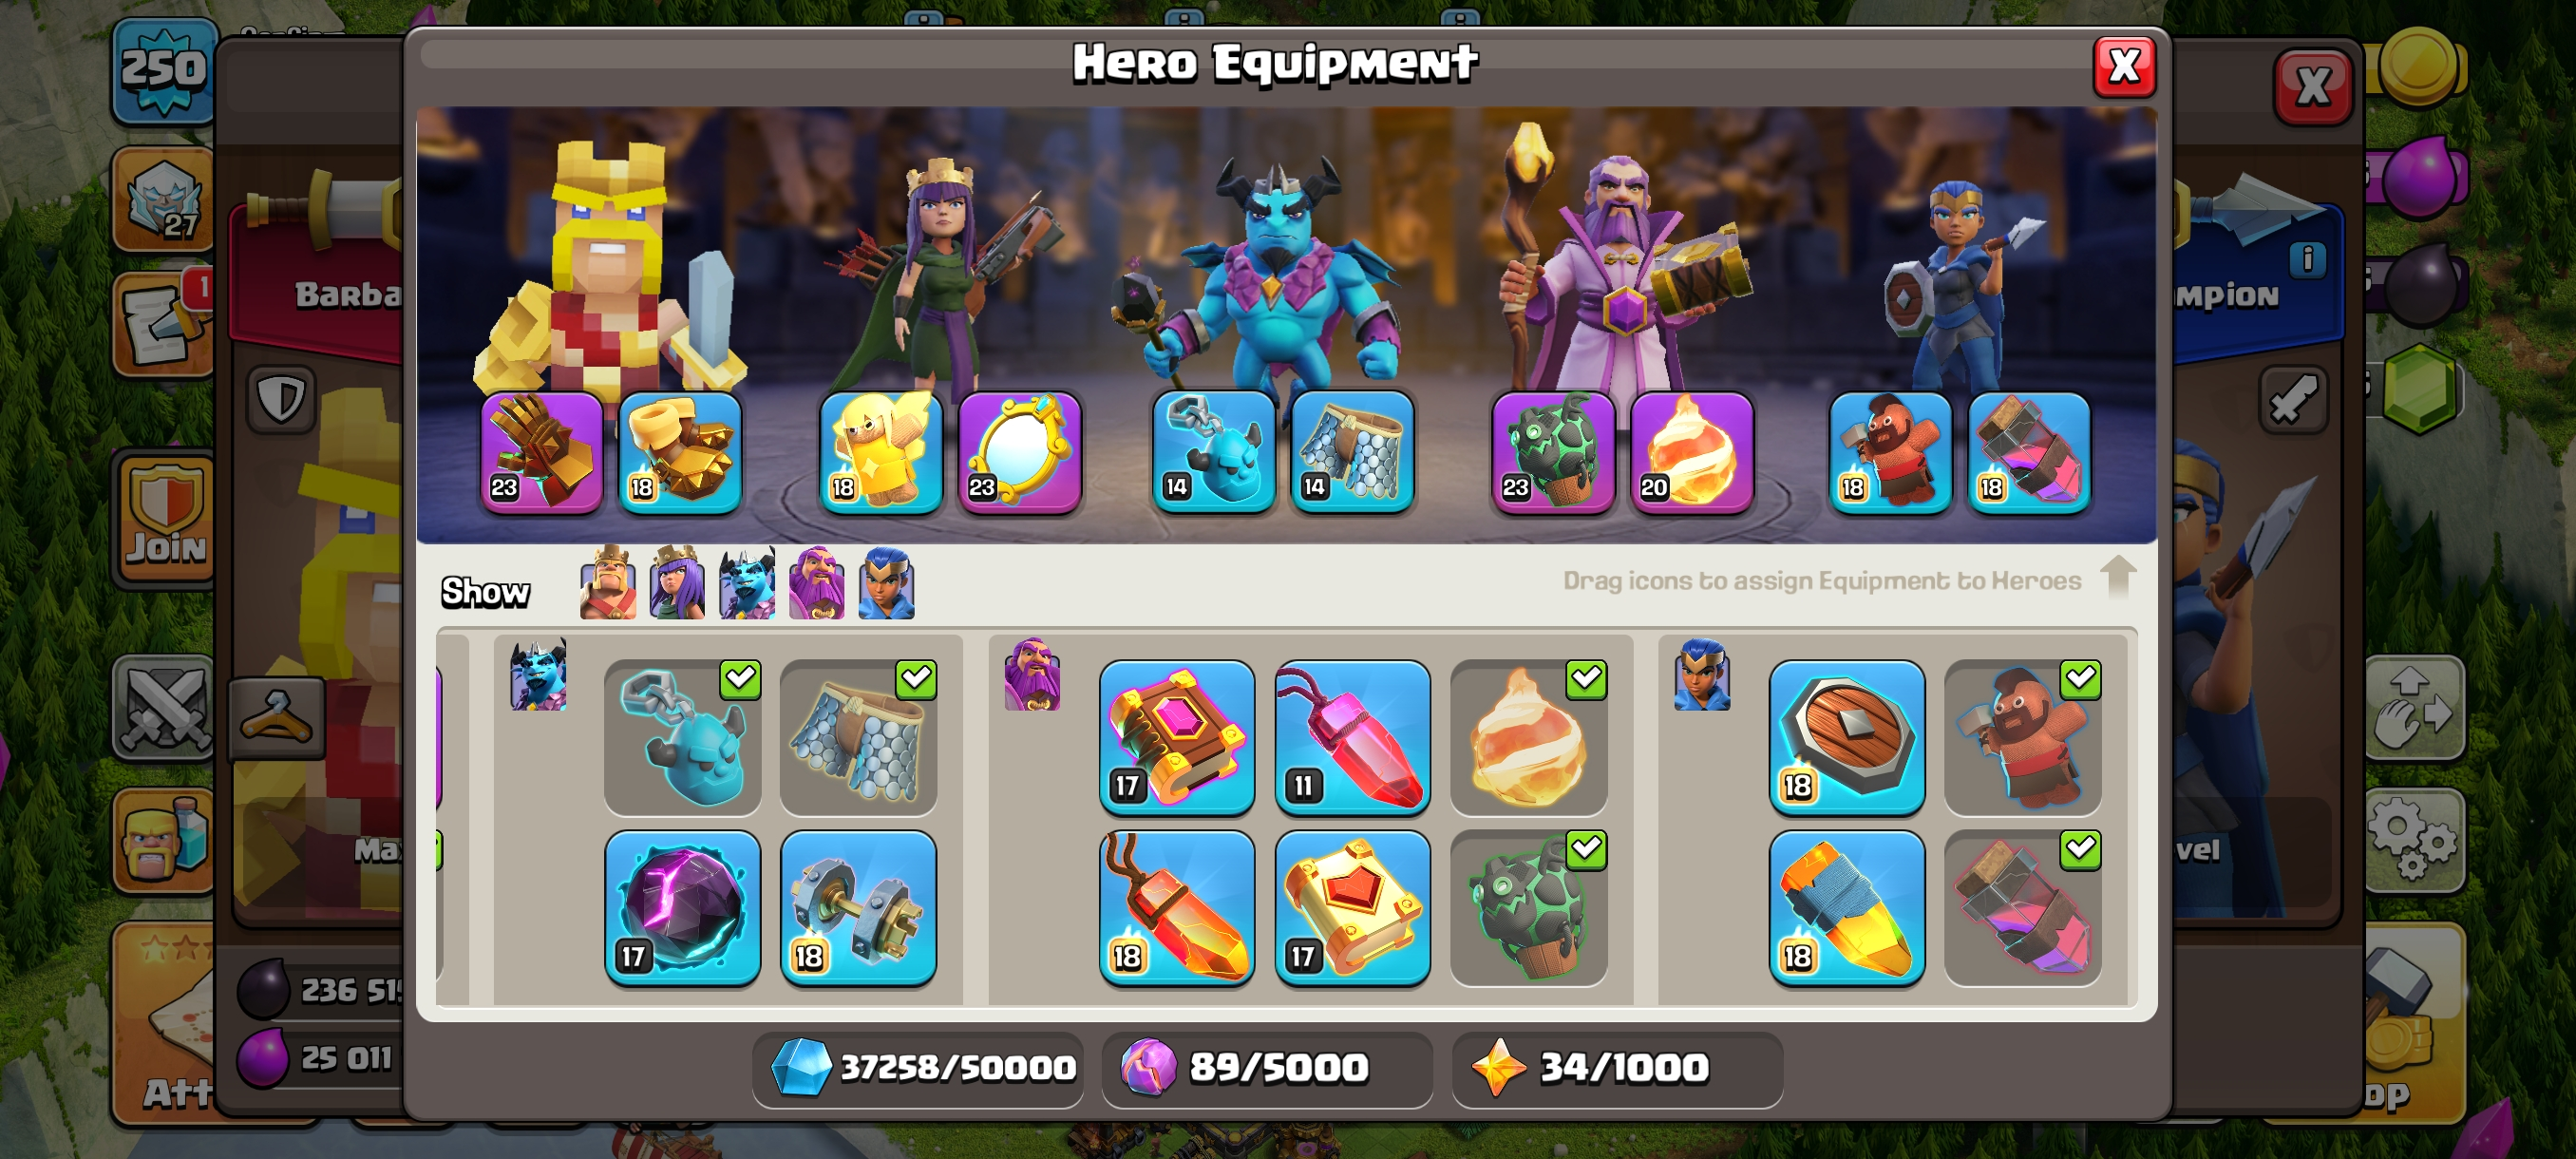Filter equipment by Royal Champion portrait
The image size is (2576, 1159).
point(887,583)
